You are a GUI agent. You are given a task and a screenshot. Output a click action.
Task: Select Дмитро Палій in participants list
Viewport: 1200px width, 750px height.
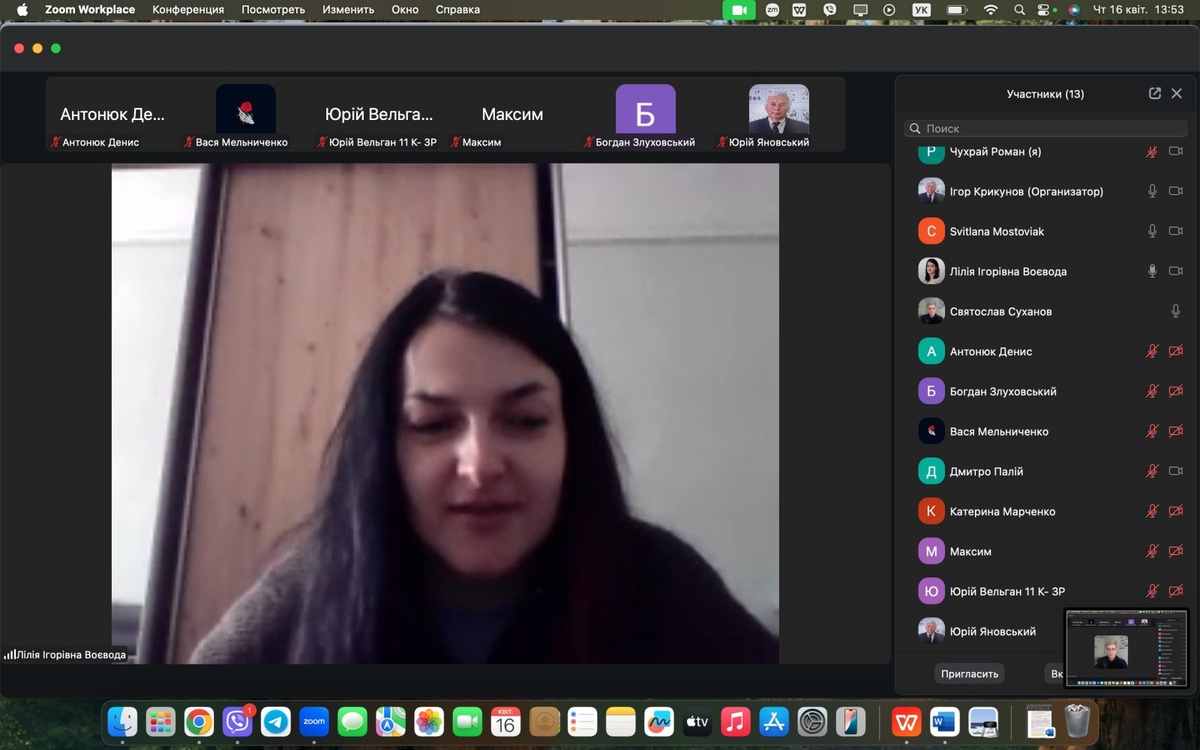coord(986,471)
